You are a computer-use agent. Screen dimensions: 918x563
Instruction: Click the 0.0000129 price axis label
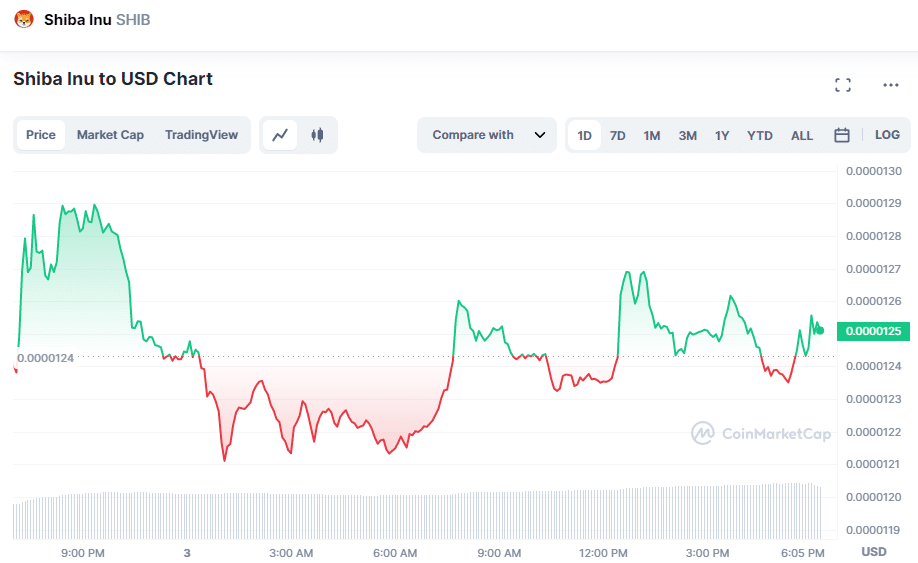pyautogui.click(x=874, y=204)
